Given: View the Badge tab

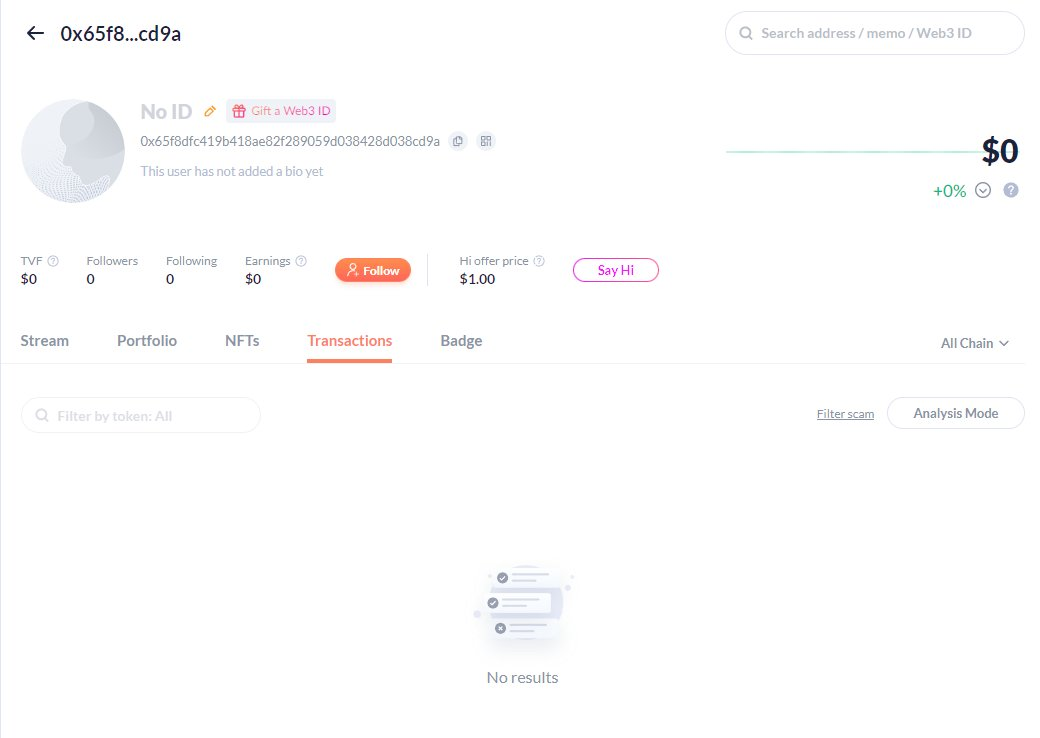Looking at the screenshot, I should [461, 341].
